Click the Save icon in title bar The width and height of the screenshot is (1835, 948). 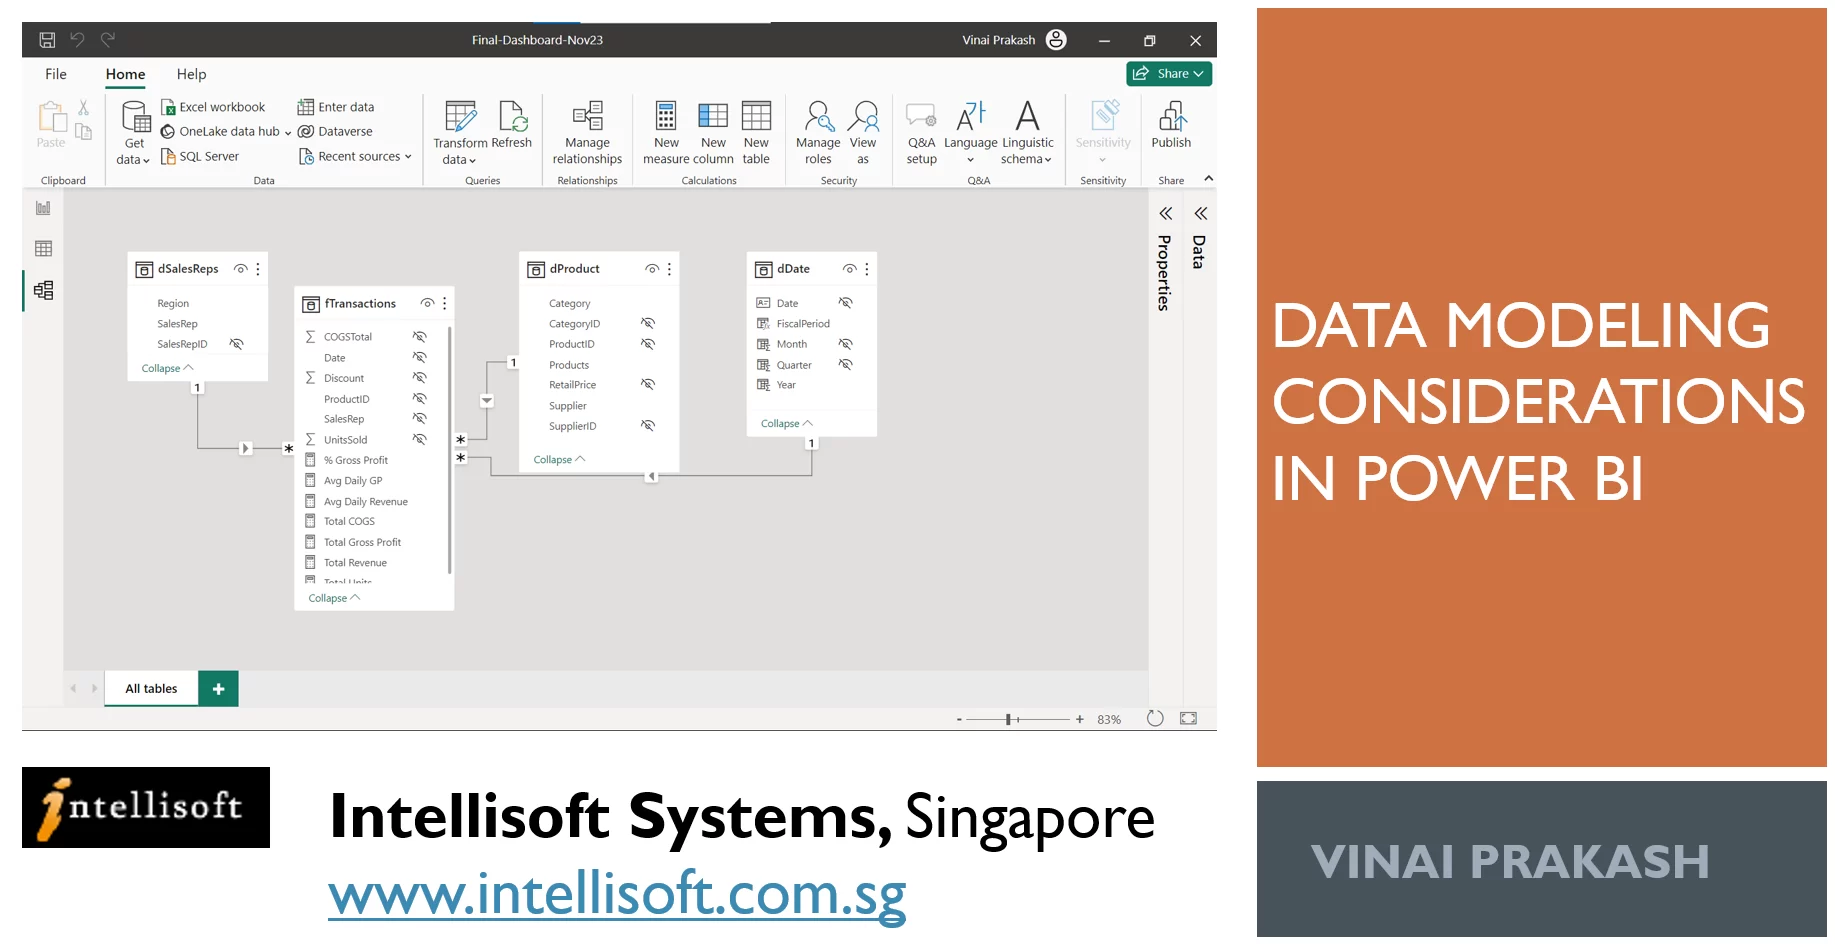[x=47, y=40]
